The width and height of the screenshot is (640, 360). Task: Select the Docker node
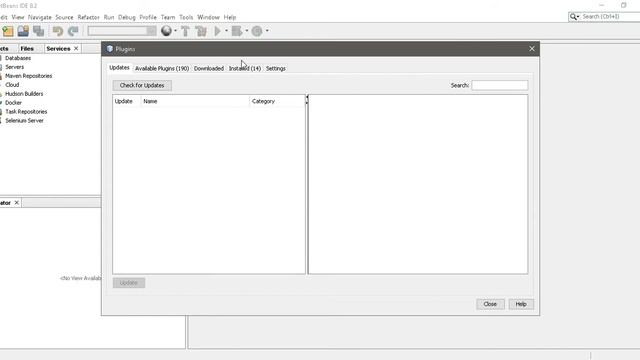click(x=13, y=103)
